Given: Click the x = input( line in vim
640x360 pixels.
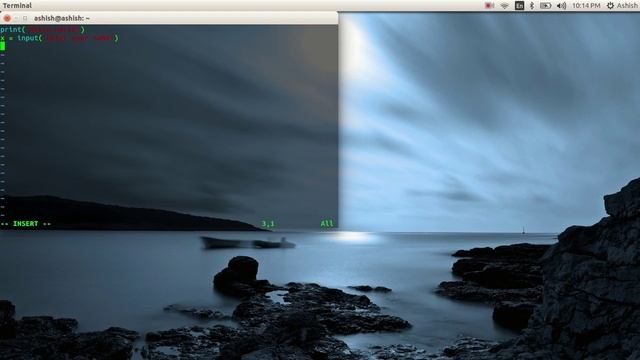Looking at the screenshot, I should point(59,38).
